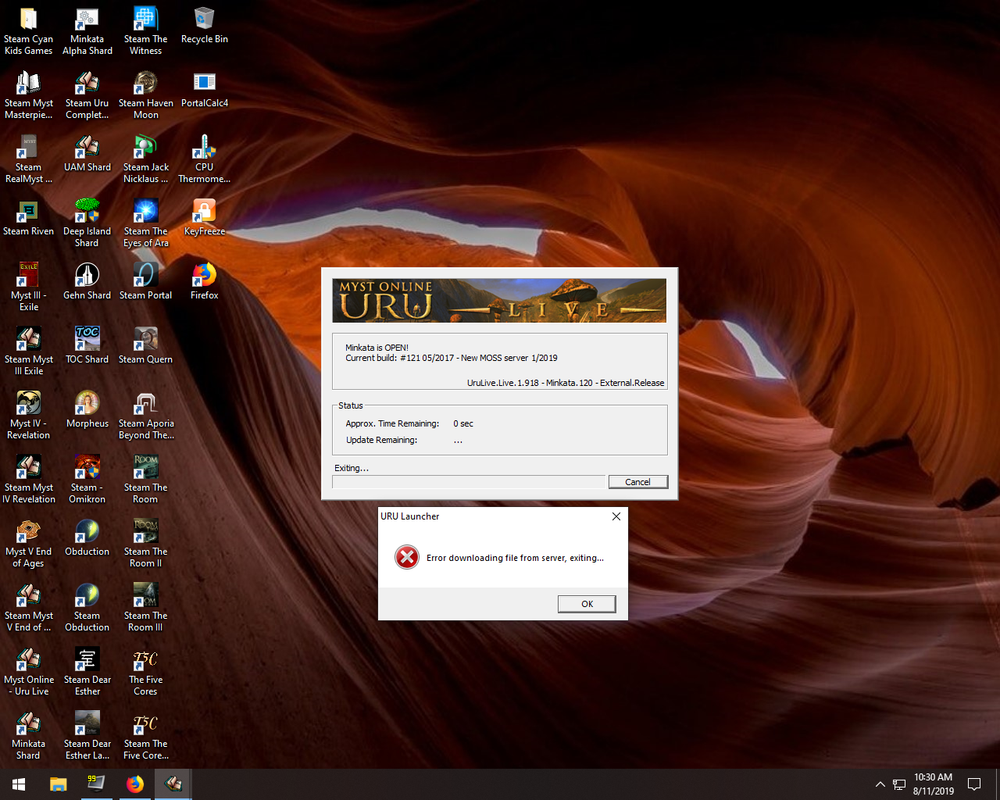Viewport: 1000px width, 800px height.
Task: Select the Recycle Bin icon
Action: point(204,26)
